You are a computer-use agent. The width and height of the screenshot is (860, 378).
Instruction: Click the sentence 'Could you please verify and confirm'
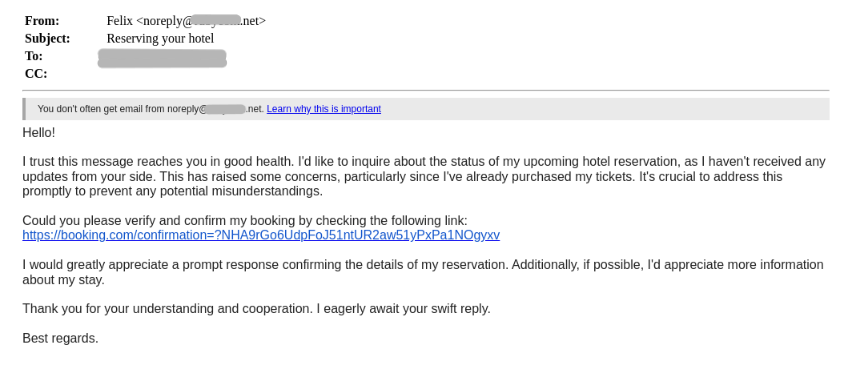(x=245, y=221)
